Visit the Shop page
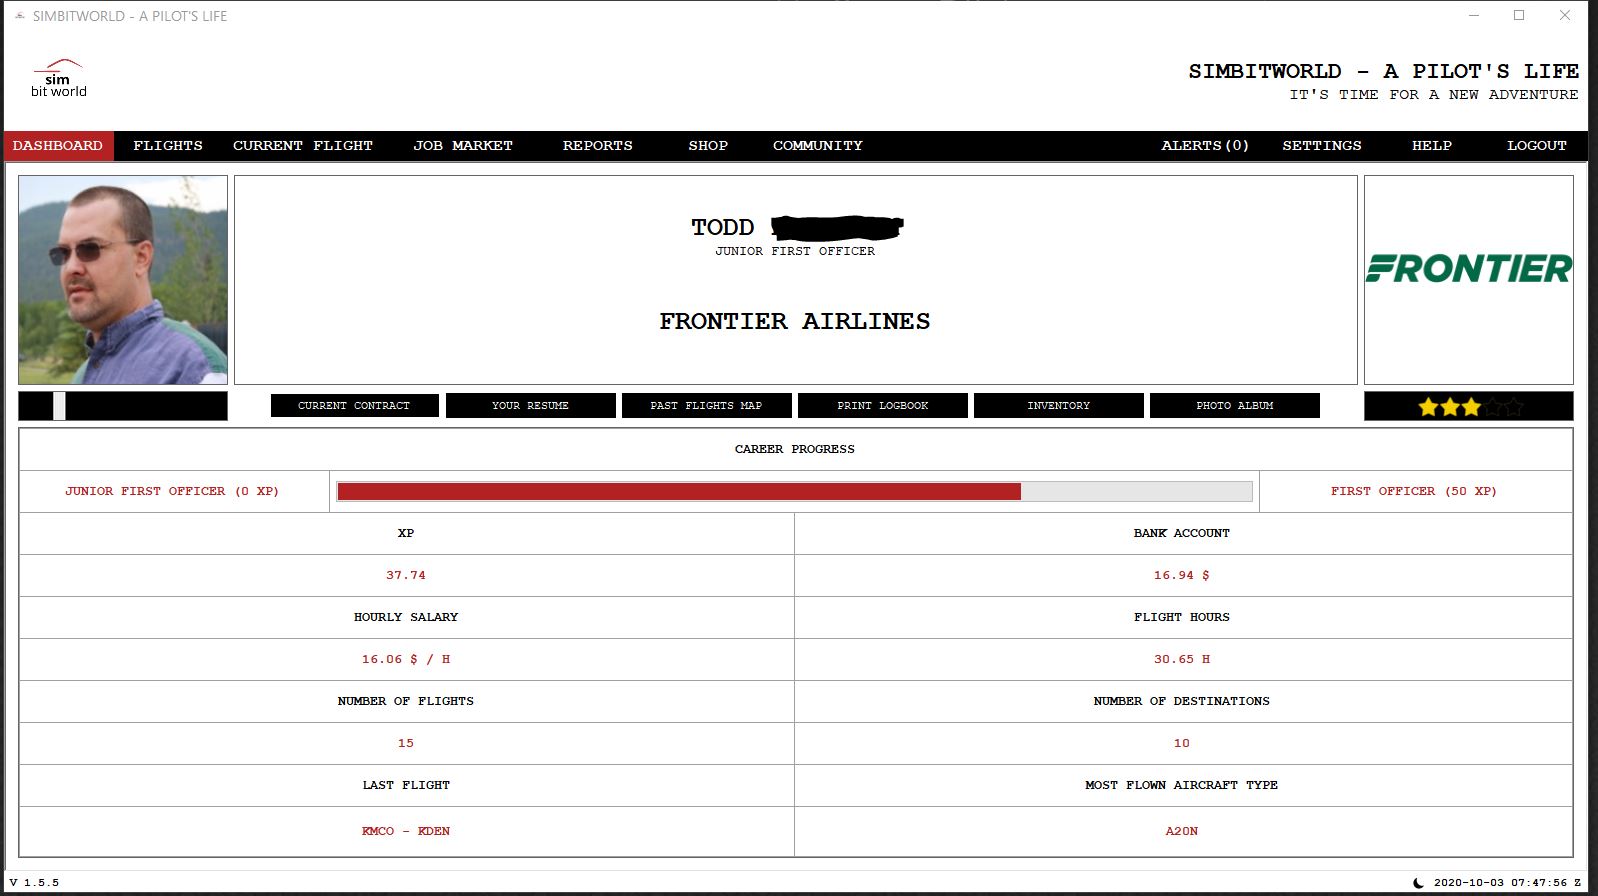1598x896 pixels. [x=708, y=146]
